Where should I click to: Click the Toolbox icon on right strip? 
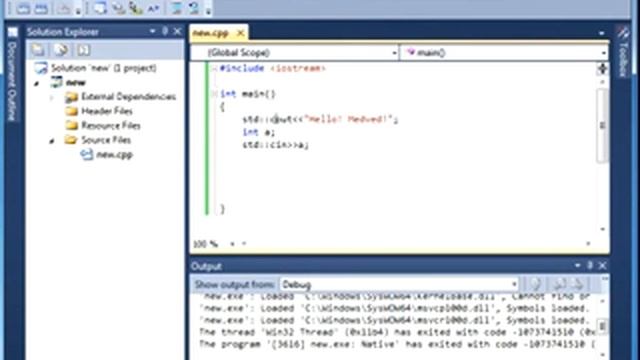pos(623,33)
